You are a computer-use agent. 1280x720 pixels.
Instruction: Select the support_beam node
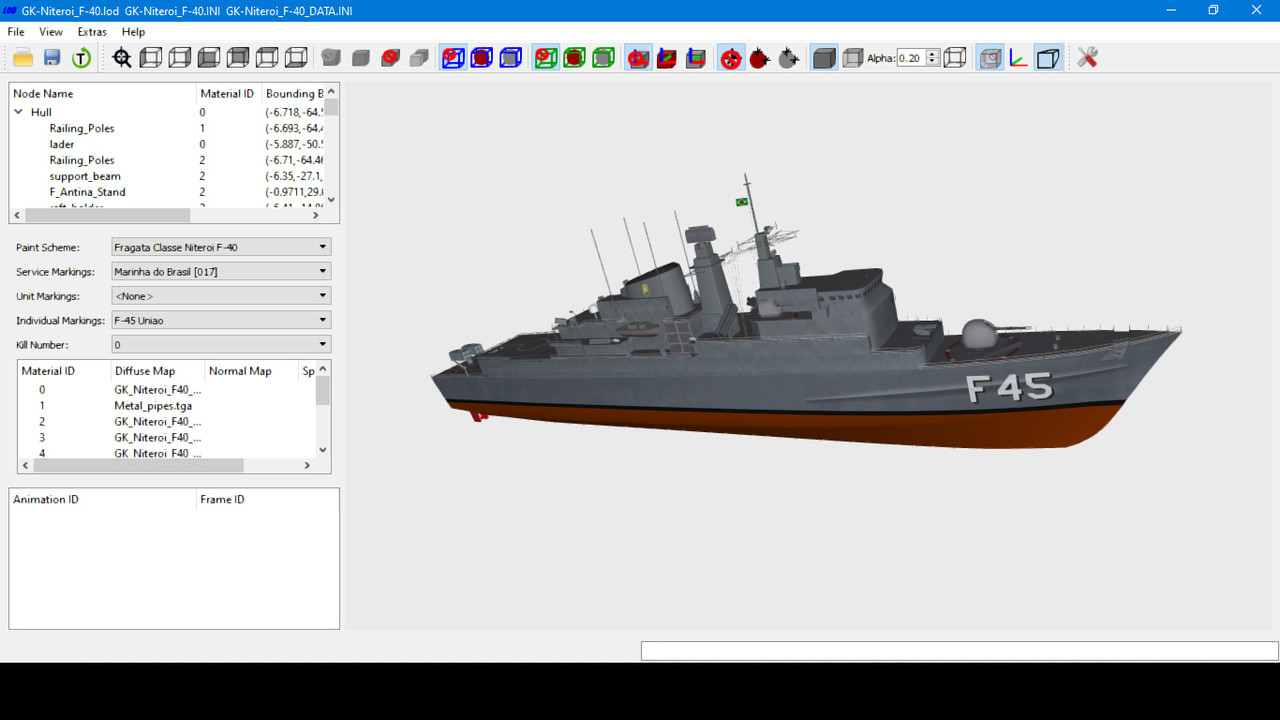click(85, 176)
